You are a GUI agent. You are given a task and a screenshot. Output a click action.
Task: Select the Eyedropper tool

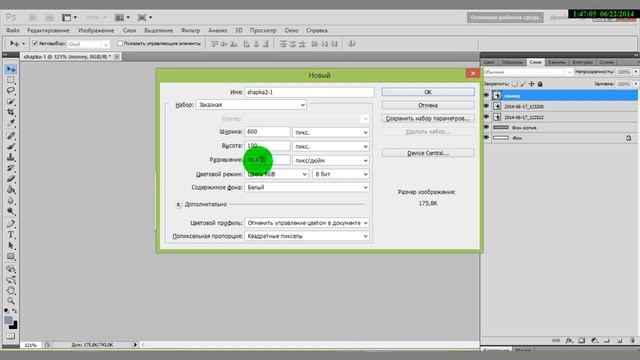tap(11, 123)
